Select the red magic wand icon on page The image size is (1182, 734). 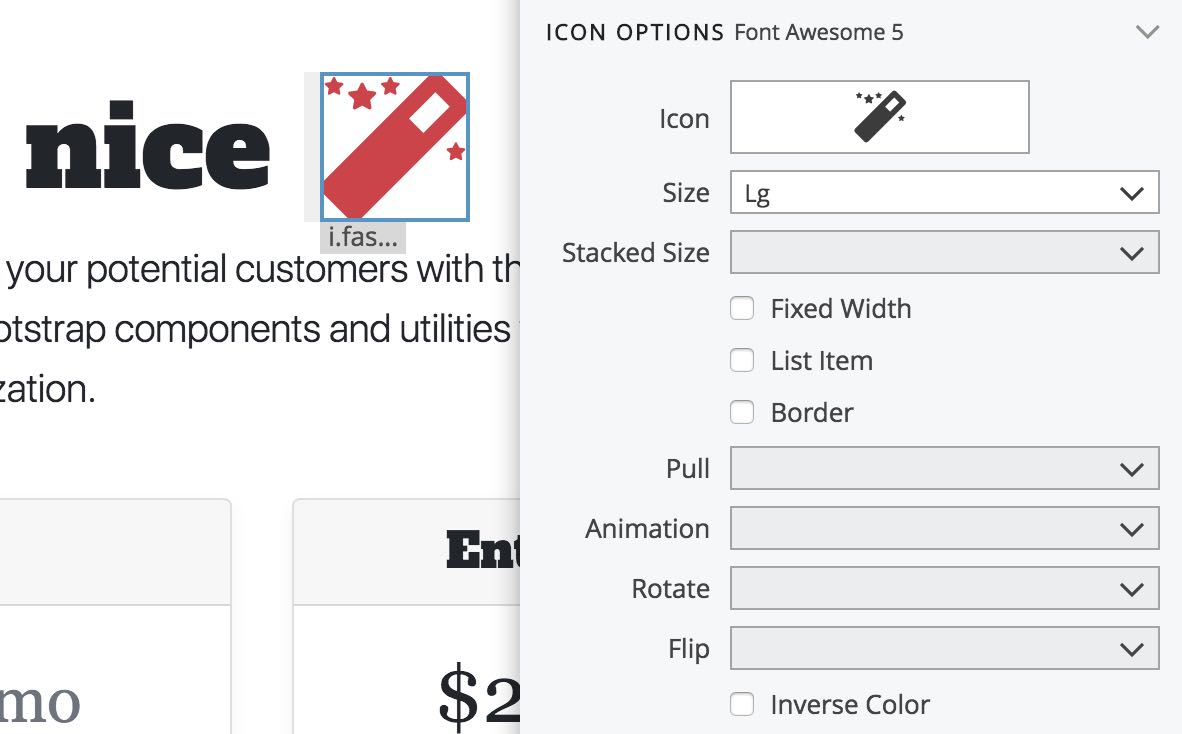point(394,147)
